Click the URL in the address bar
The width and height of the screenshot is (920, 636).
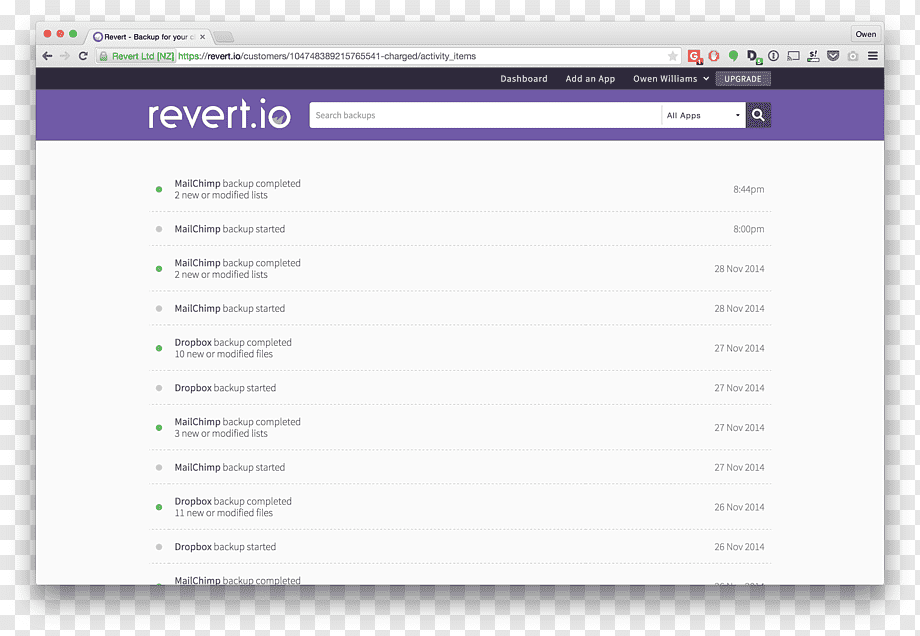pos(327,56)
